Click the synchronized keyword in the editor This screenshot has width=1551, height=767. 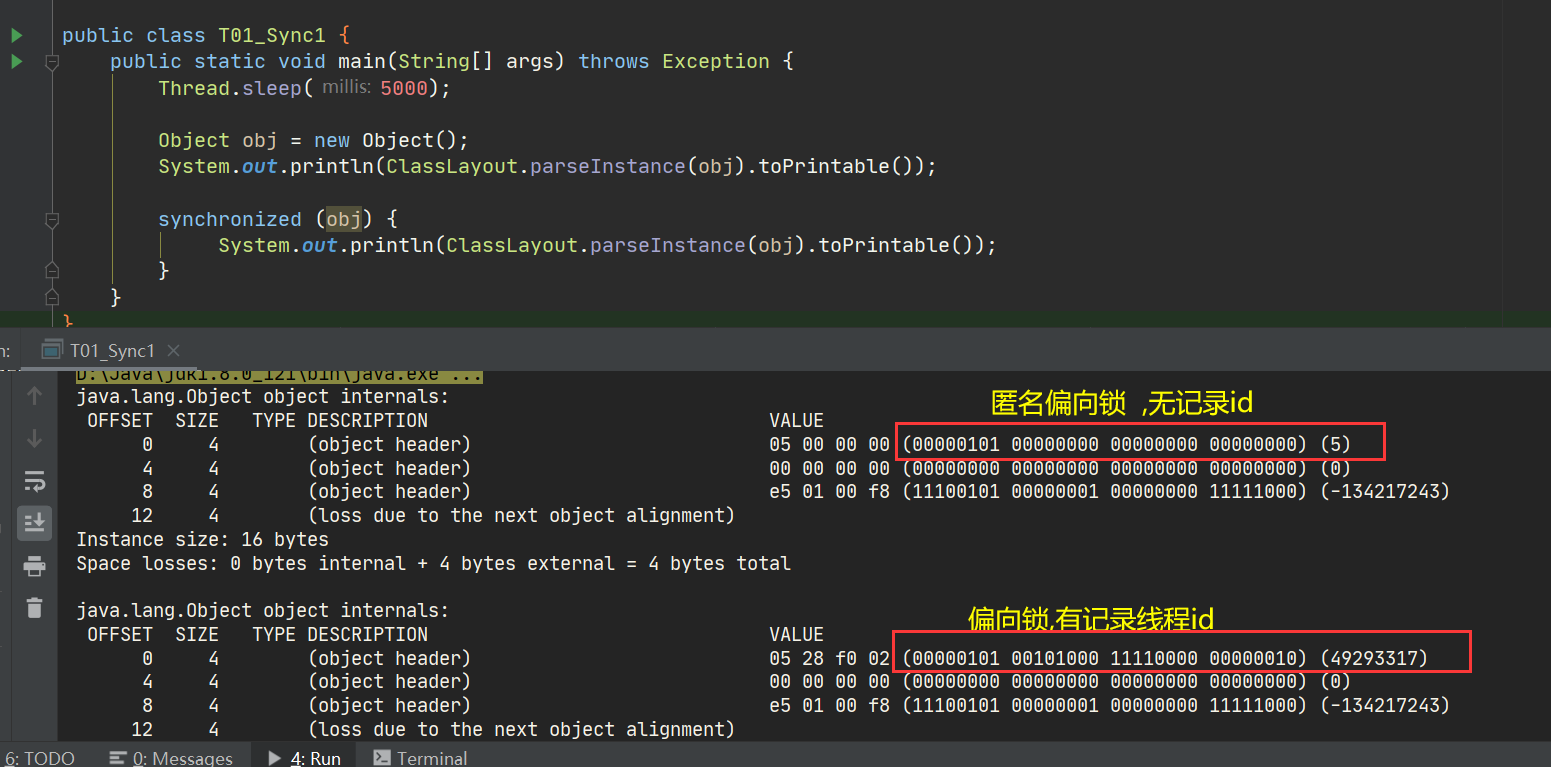[x=230, y=219]
